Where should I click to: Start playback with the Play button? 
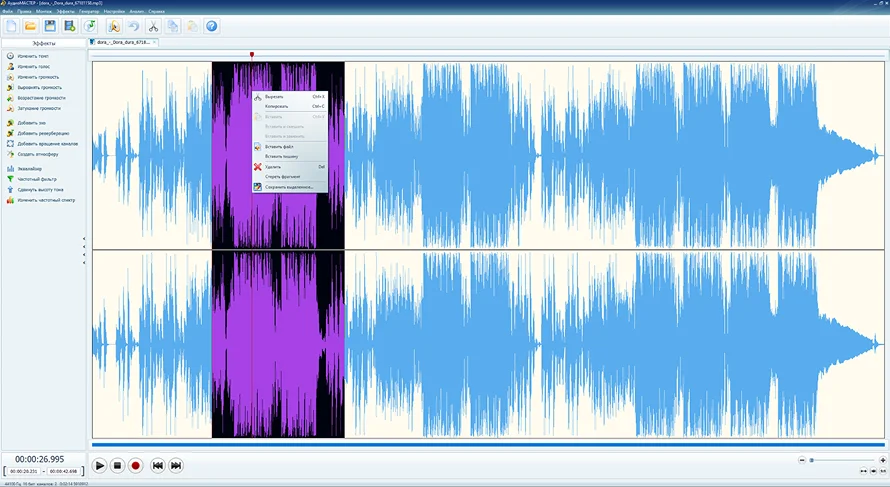click(99, 465)
